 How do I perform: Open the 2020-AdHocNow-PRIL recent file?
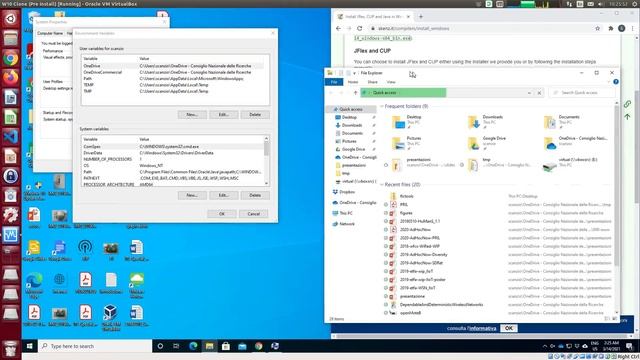point(420,238)
